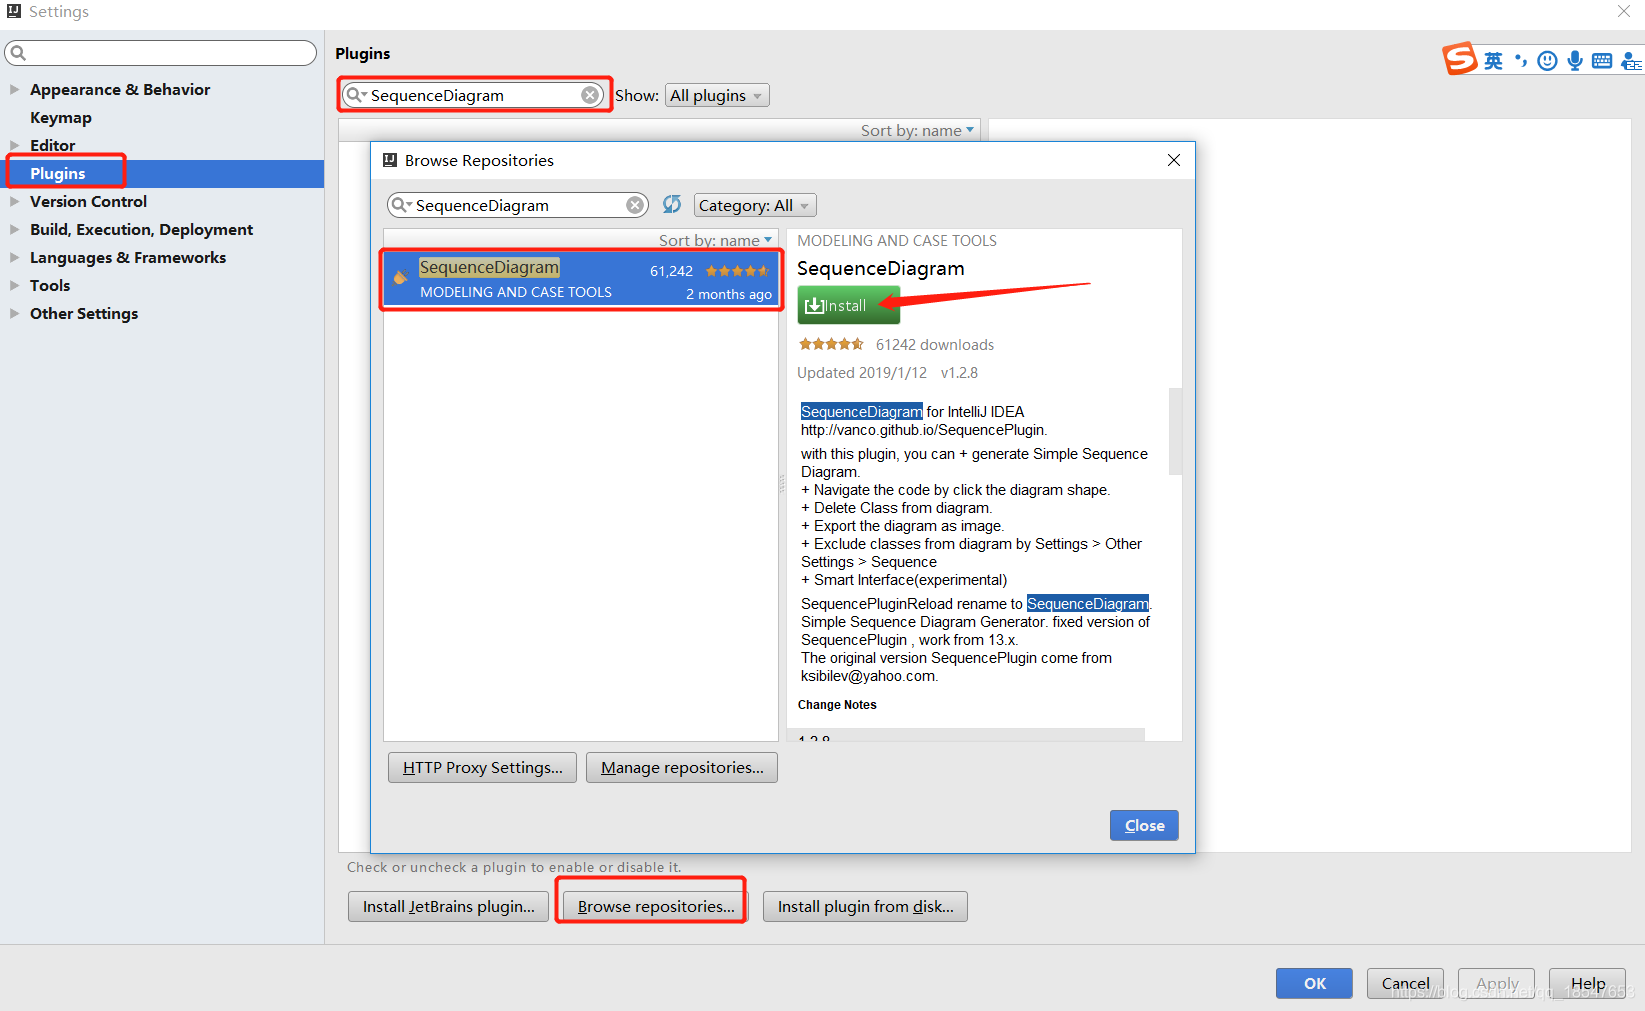The image size is (1645, 1011).
Task: Open Help for Settings
Action: tap(1587, 983)
